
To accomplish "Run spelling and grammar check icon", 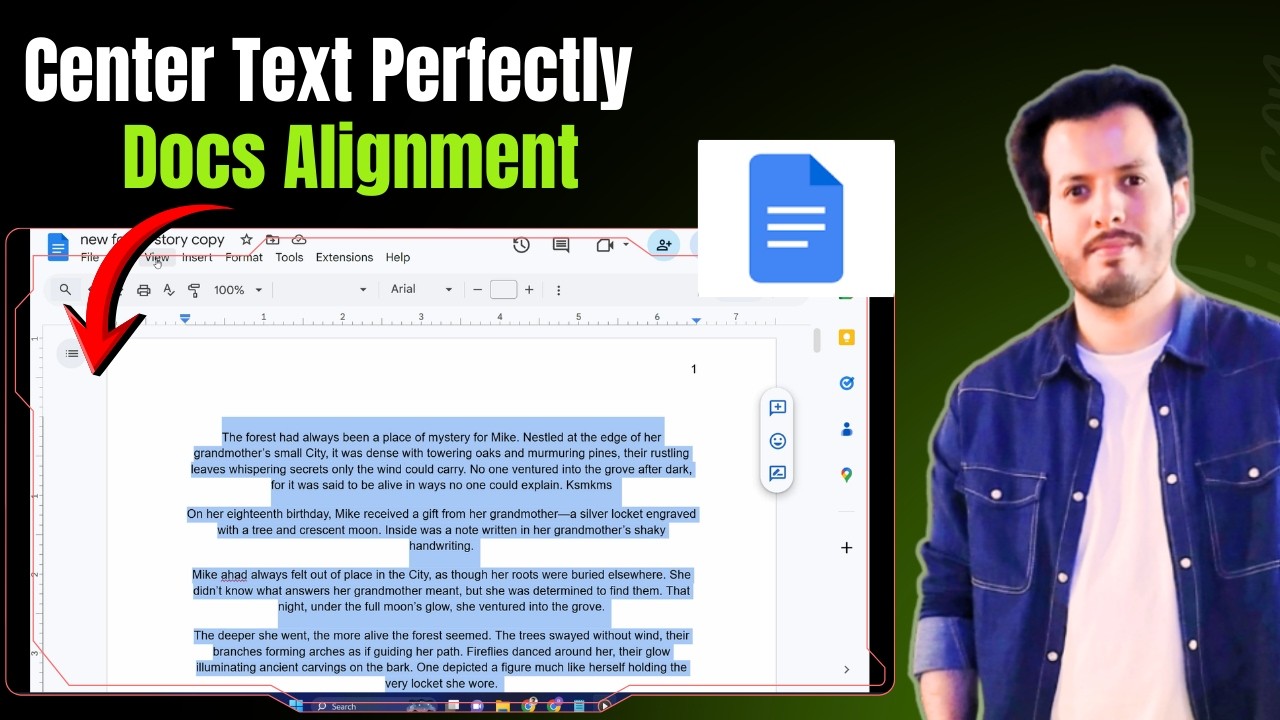I will pos(169,290).
